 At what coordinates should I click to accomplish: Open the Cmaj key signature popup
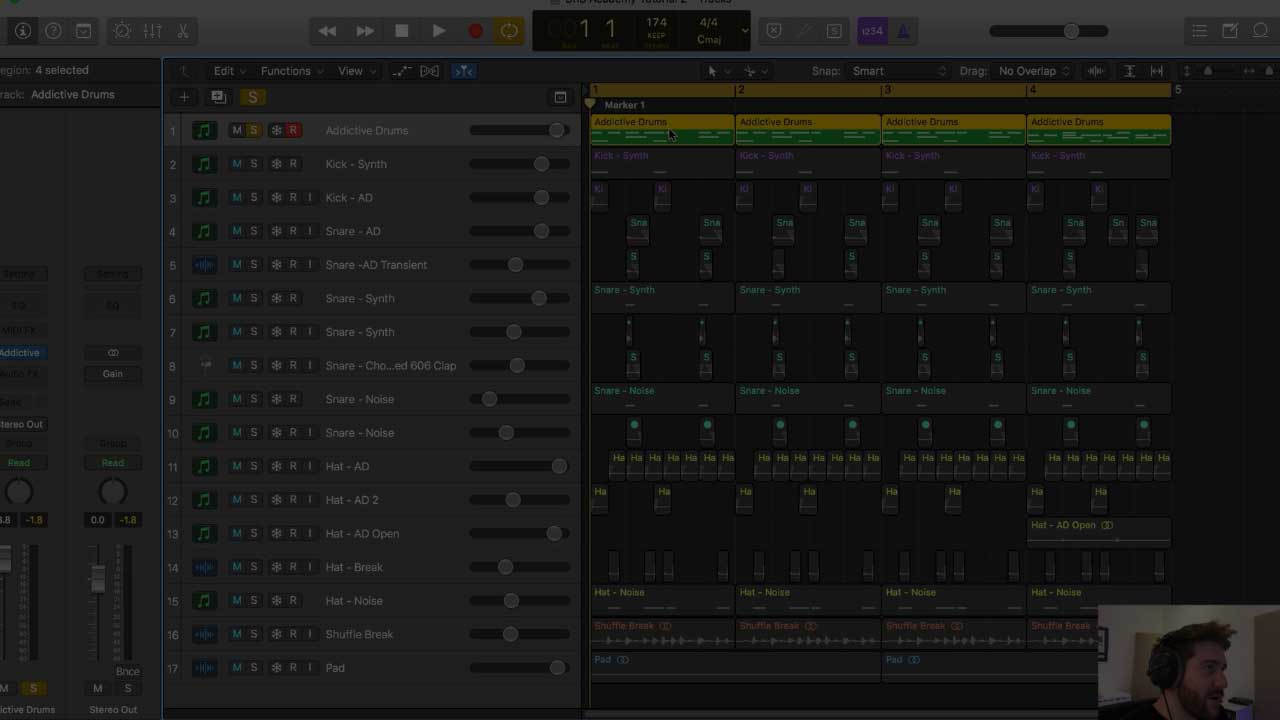(709, 40)
